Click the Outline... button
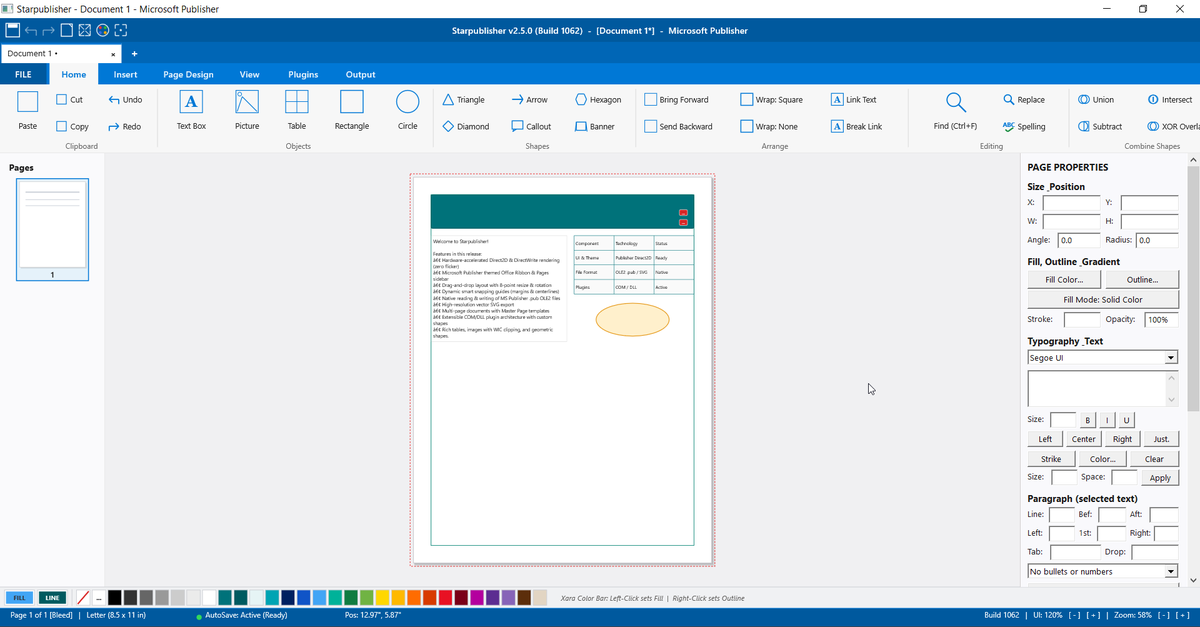 (x=1142, y=280)
